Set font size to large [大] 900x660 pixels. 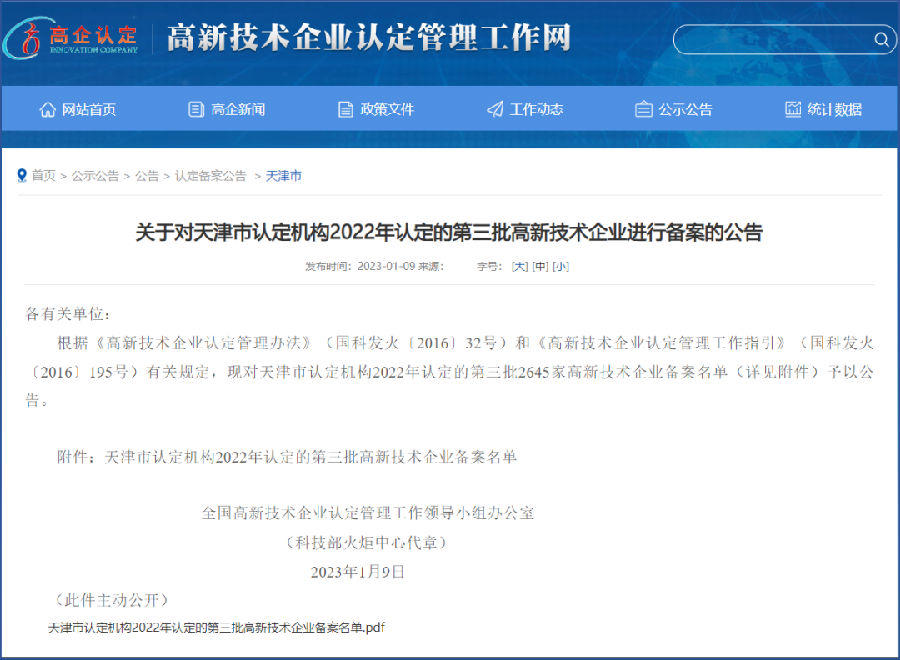click(519, 267)
